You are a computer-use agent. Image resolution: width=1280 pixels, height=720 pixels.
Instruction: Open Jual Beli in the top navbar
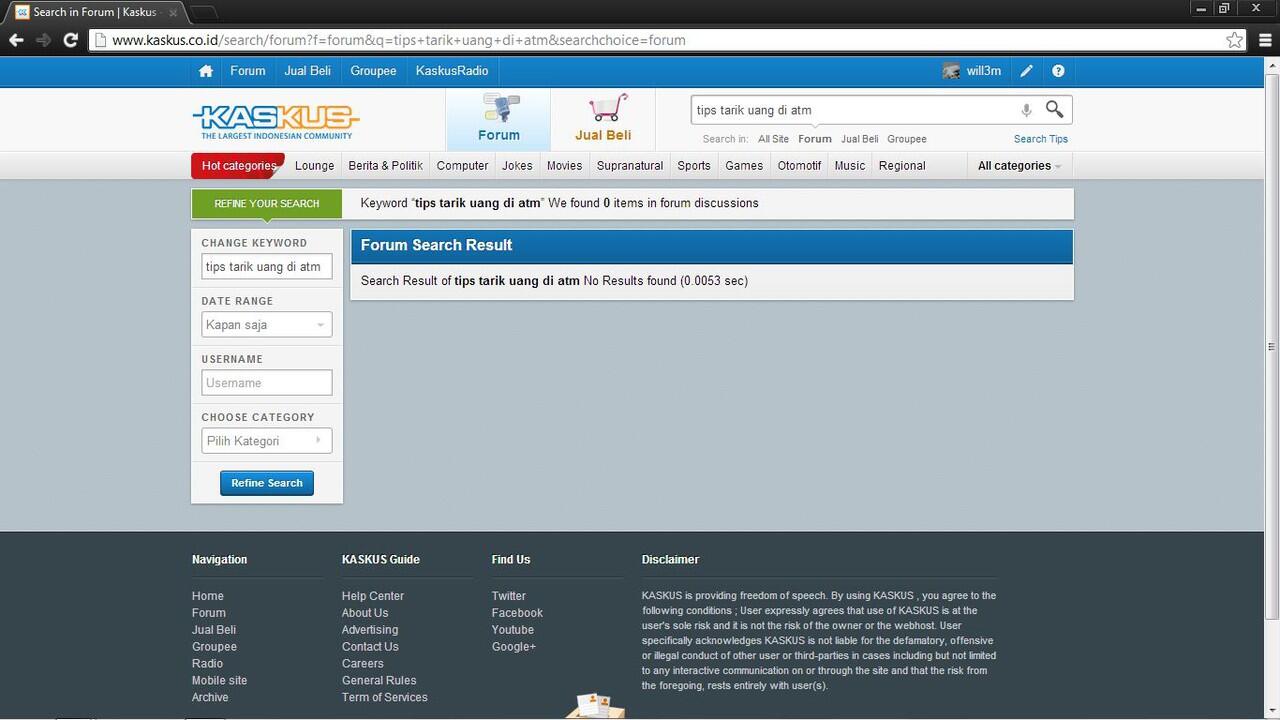[x=307, y=71]
